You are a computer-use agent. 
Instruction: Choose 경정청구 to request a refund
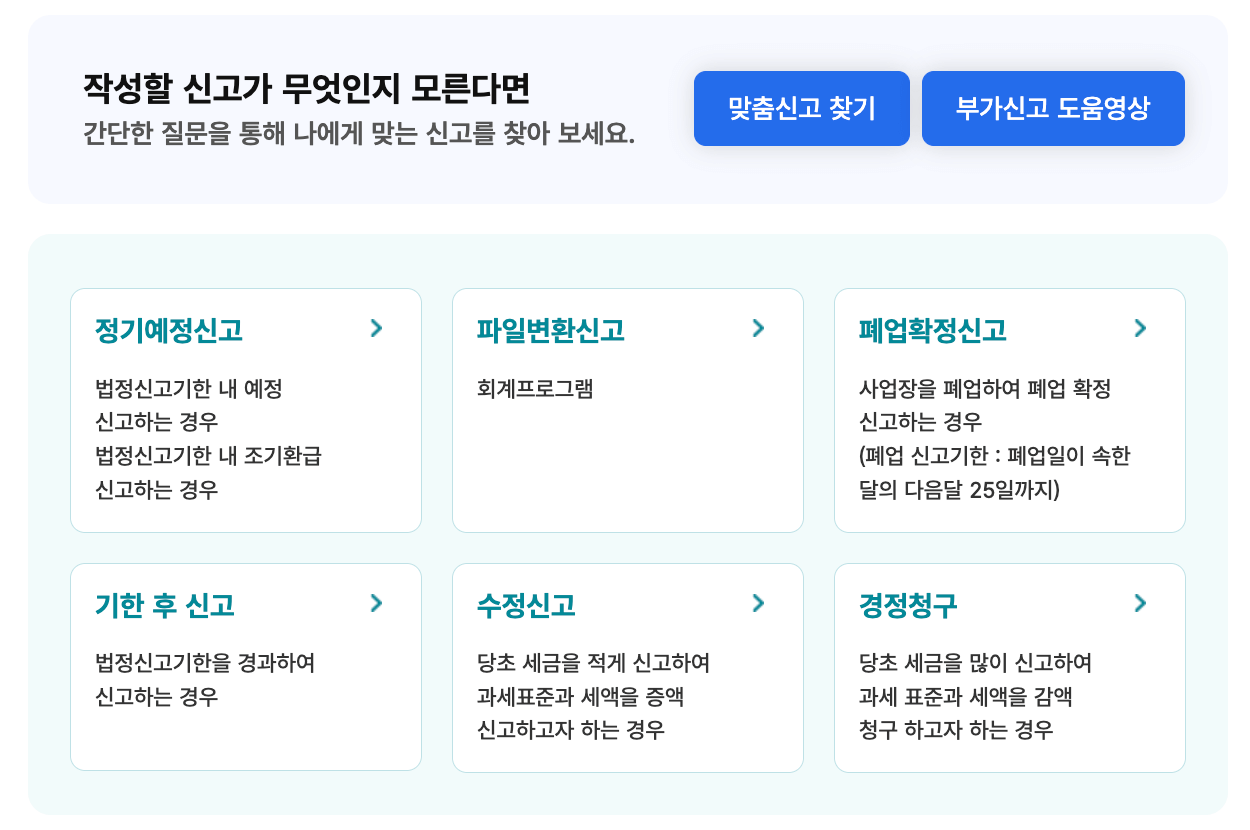(896, 605)
